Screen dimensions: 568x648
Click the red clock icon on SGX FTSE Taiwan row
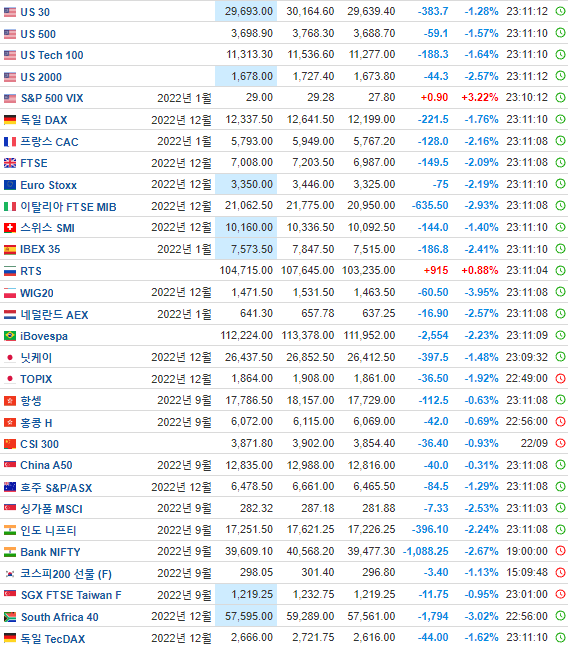[560, 594]
